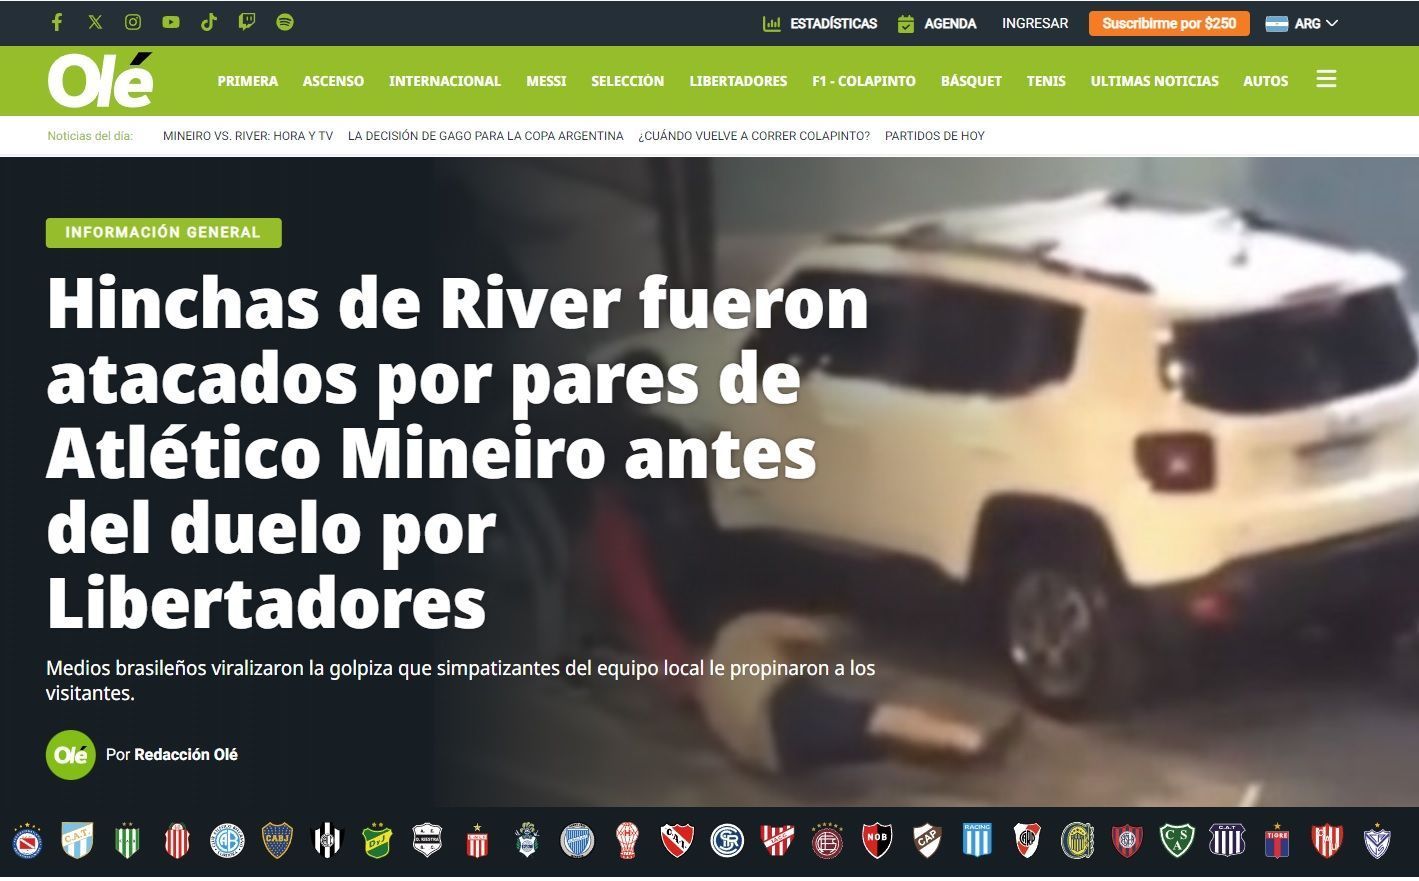1419x881 pixels.
Task: Click the Información General category tag
Action: [x=163, y=232]
